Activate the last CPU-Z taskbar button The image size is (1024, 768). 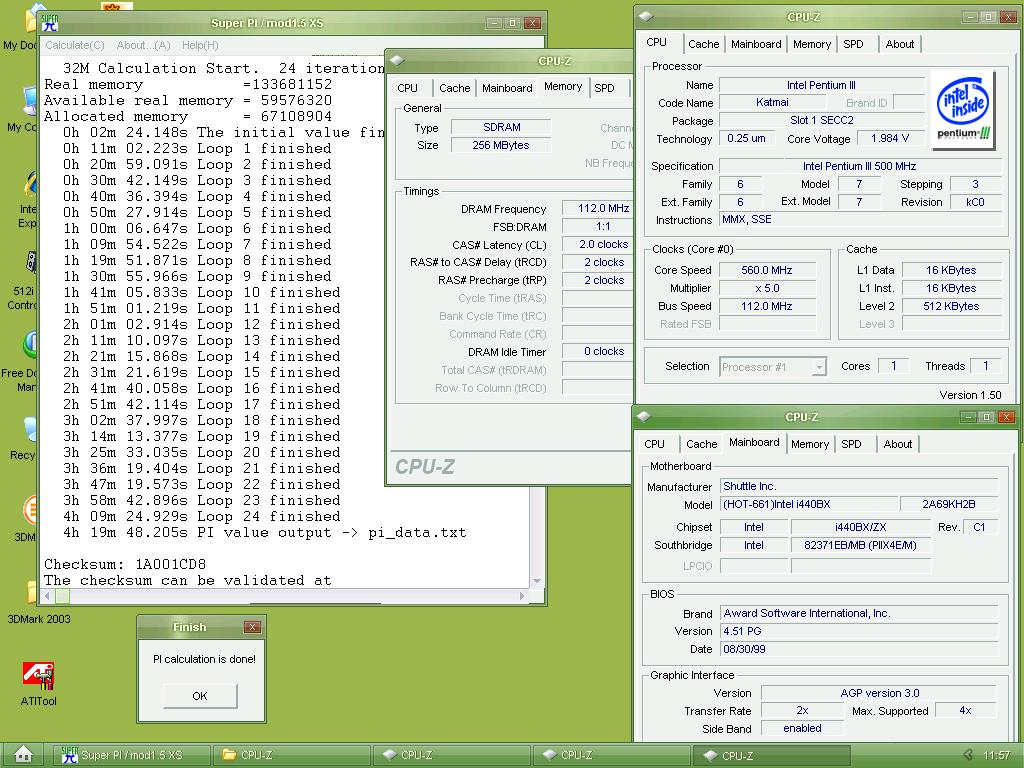pyautogui.click(x=773, y=755)
